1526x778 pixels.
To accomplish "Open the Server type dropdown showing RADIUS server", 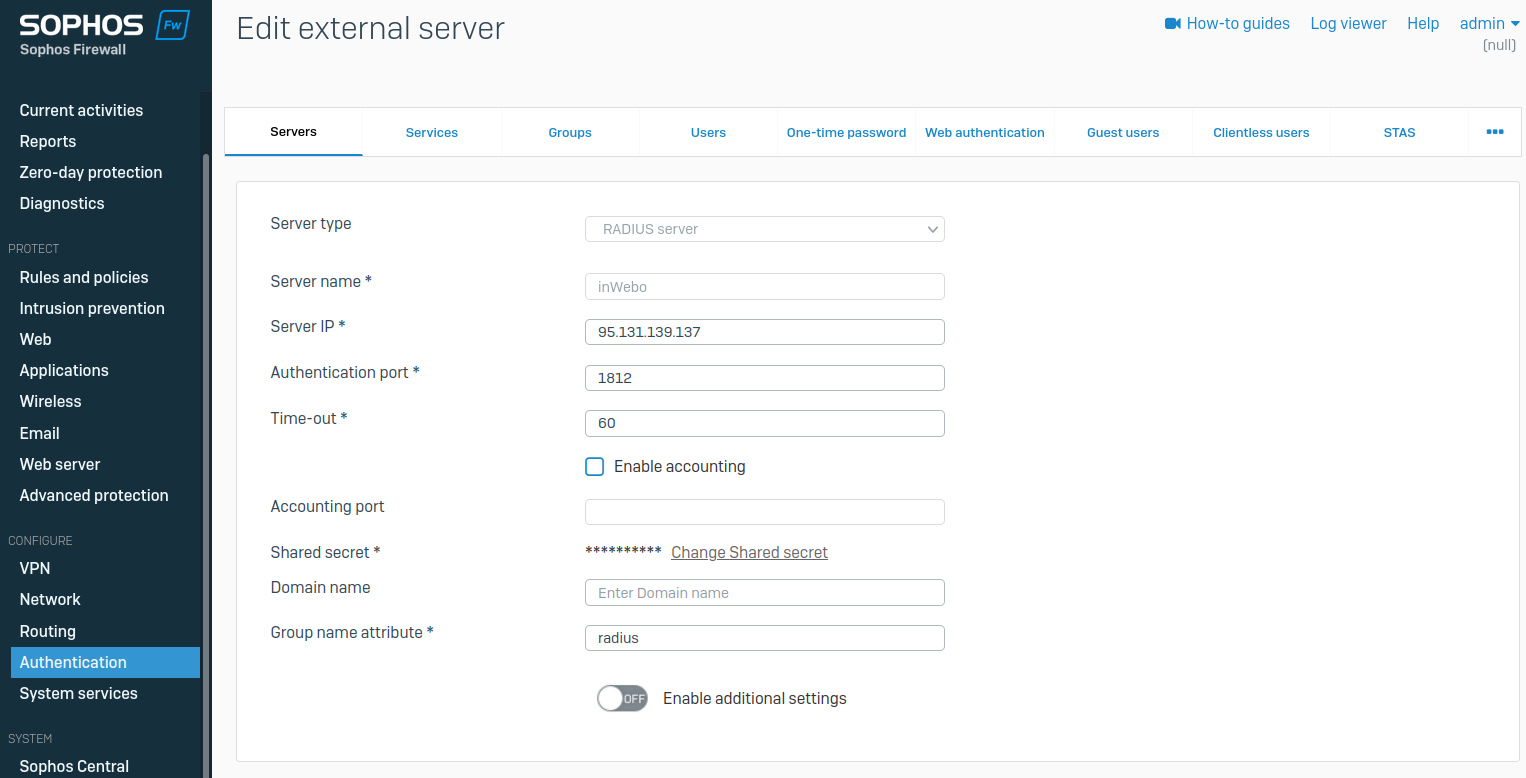I will point(763,229).
